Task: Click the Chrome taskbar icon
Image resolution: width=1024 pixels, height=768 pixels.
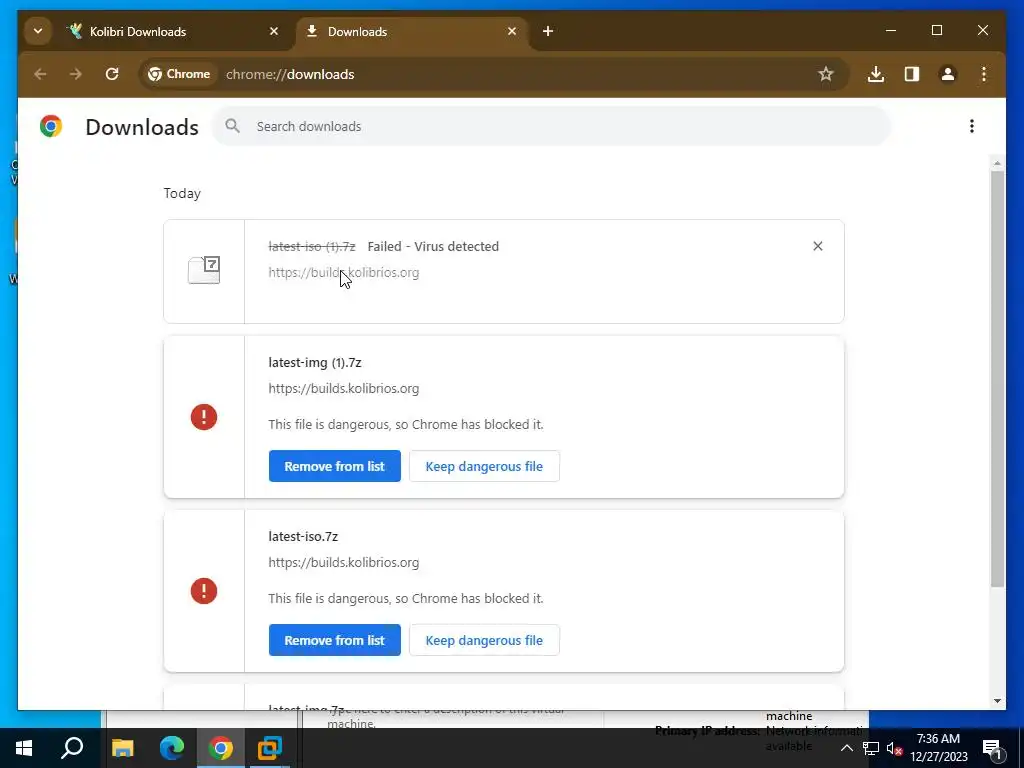Action: [221, 748]
